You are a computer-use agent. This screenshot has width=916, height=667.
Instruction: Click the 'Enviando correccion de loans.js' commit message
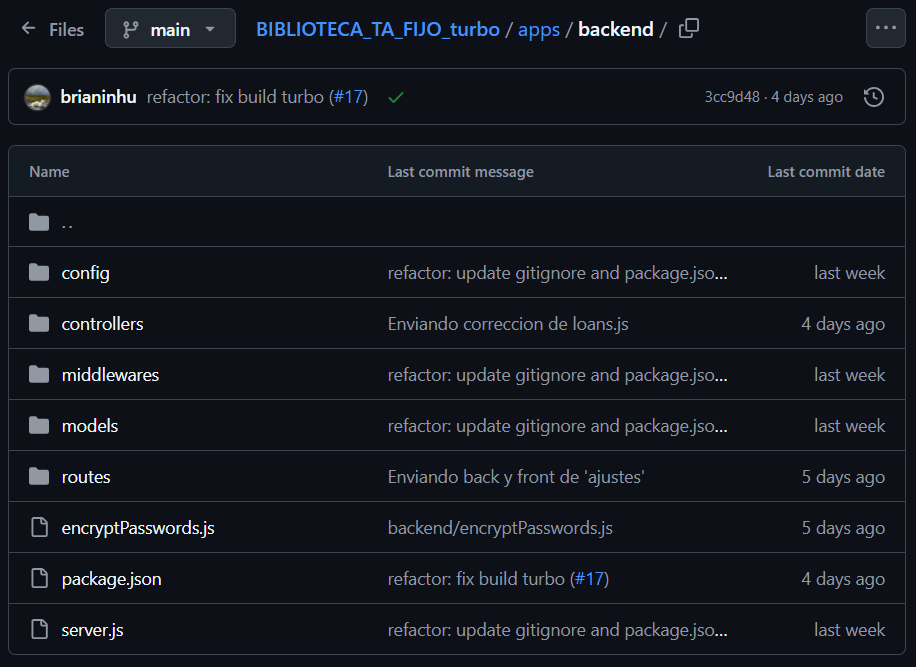[507, 324]
